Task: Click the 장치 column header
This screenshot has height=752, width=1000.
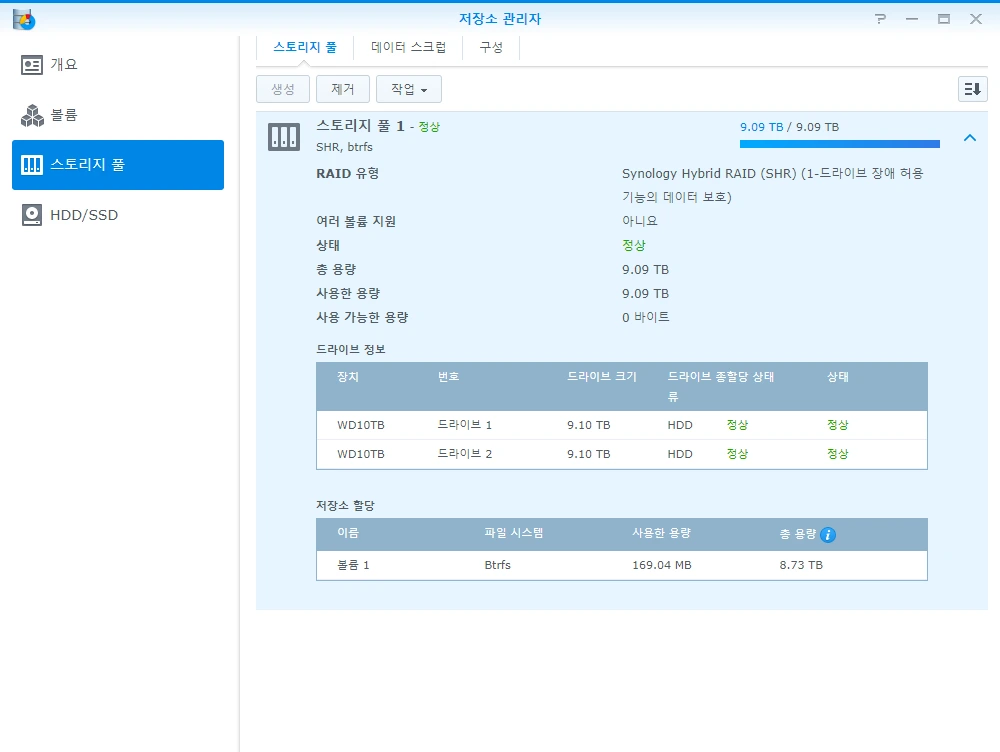Action: pyautogui.click(x=348, y=376)
